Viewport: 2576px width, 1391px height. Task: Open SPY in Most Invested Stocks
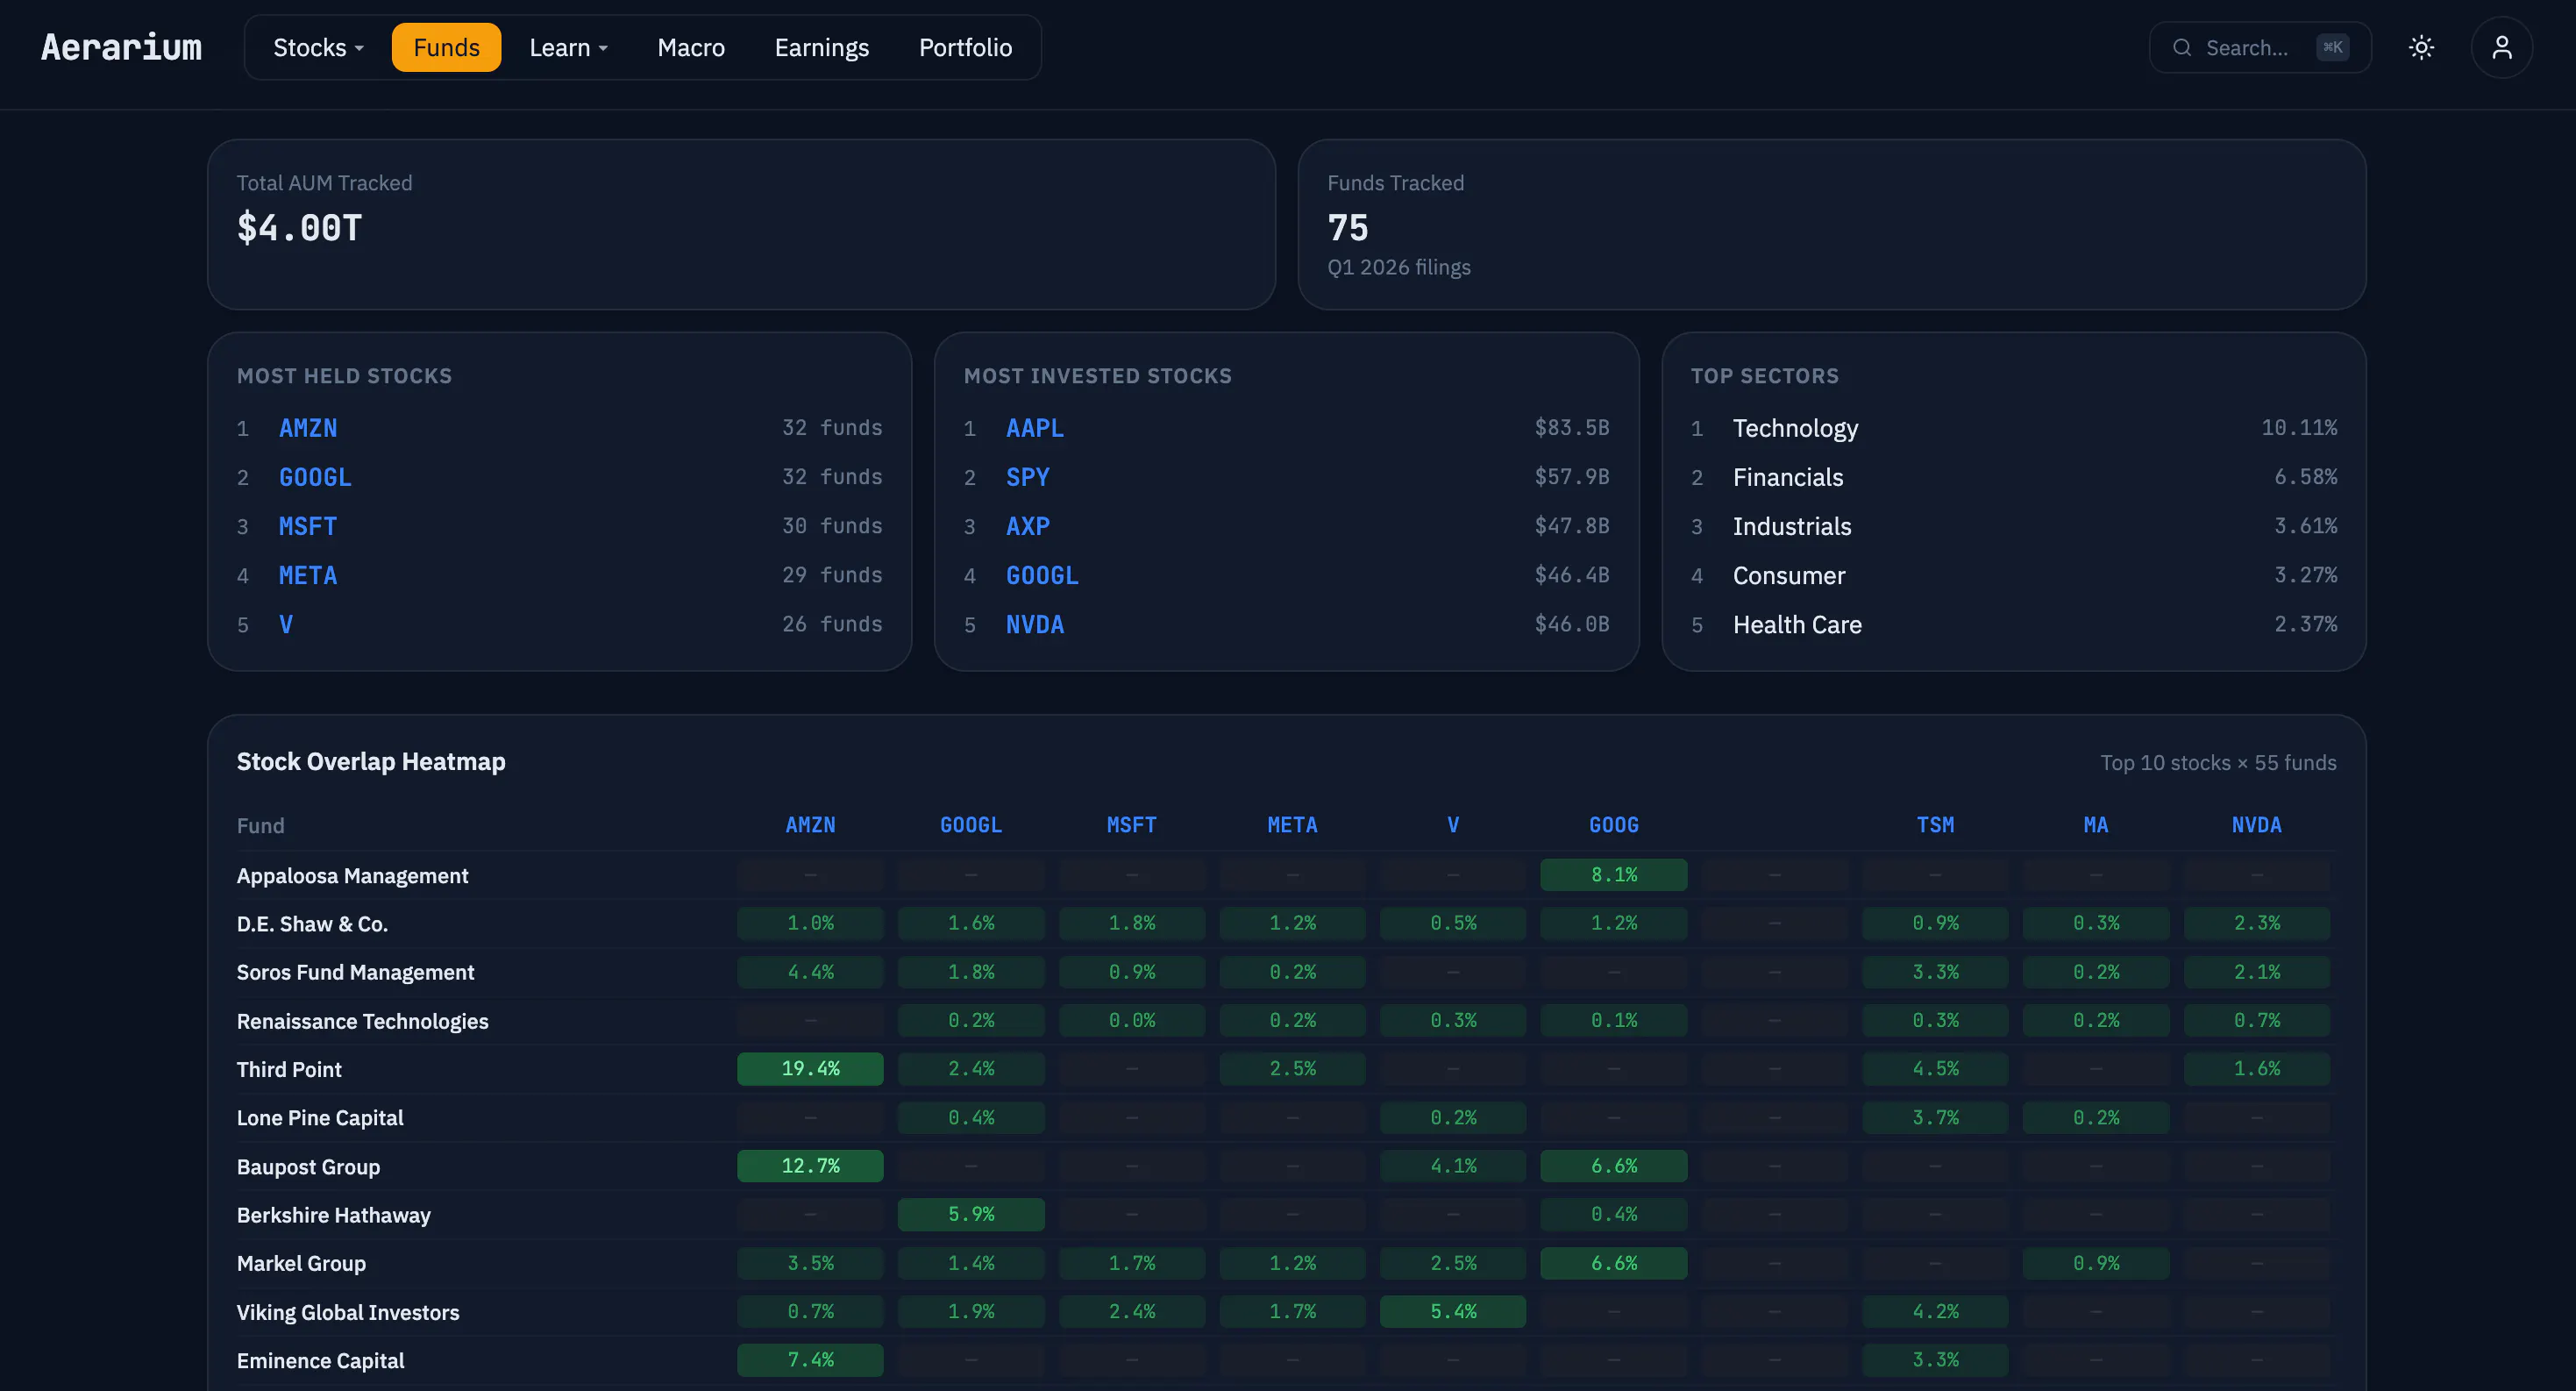(x=1028, y=477)
